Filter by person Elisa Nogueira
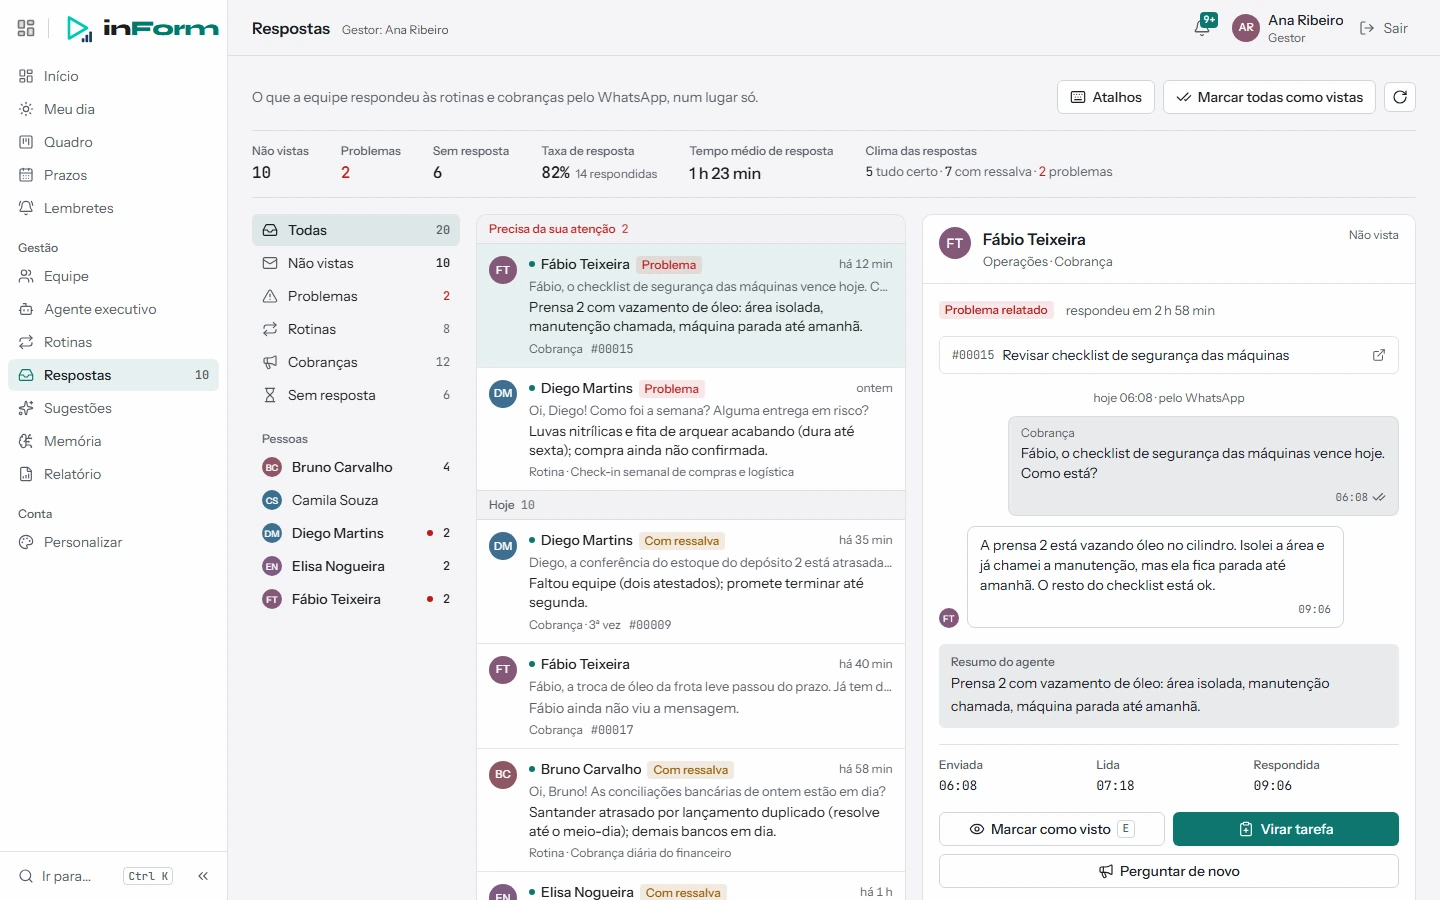The image size is (1440, 900). tap(356, 566)
